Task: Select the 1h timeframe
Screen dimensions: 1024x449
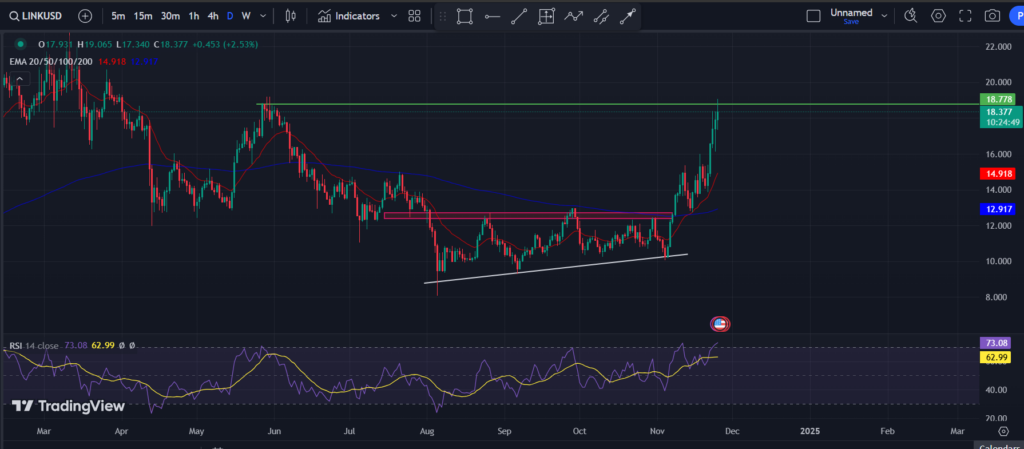Action: 194,16
